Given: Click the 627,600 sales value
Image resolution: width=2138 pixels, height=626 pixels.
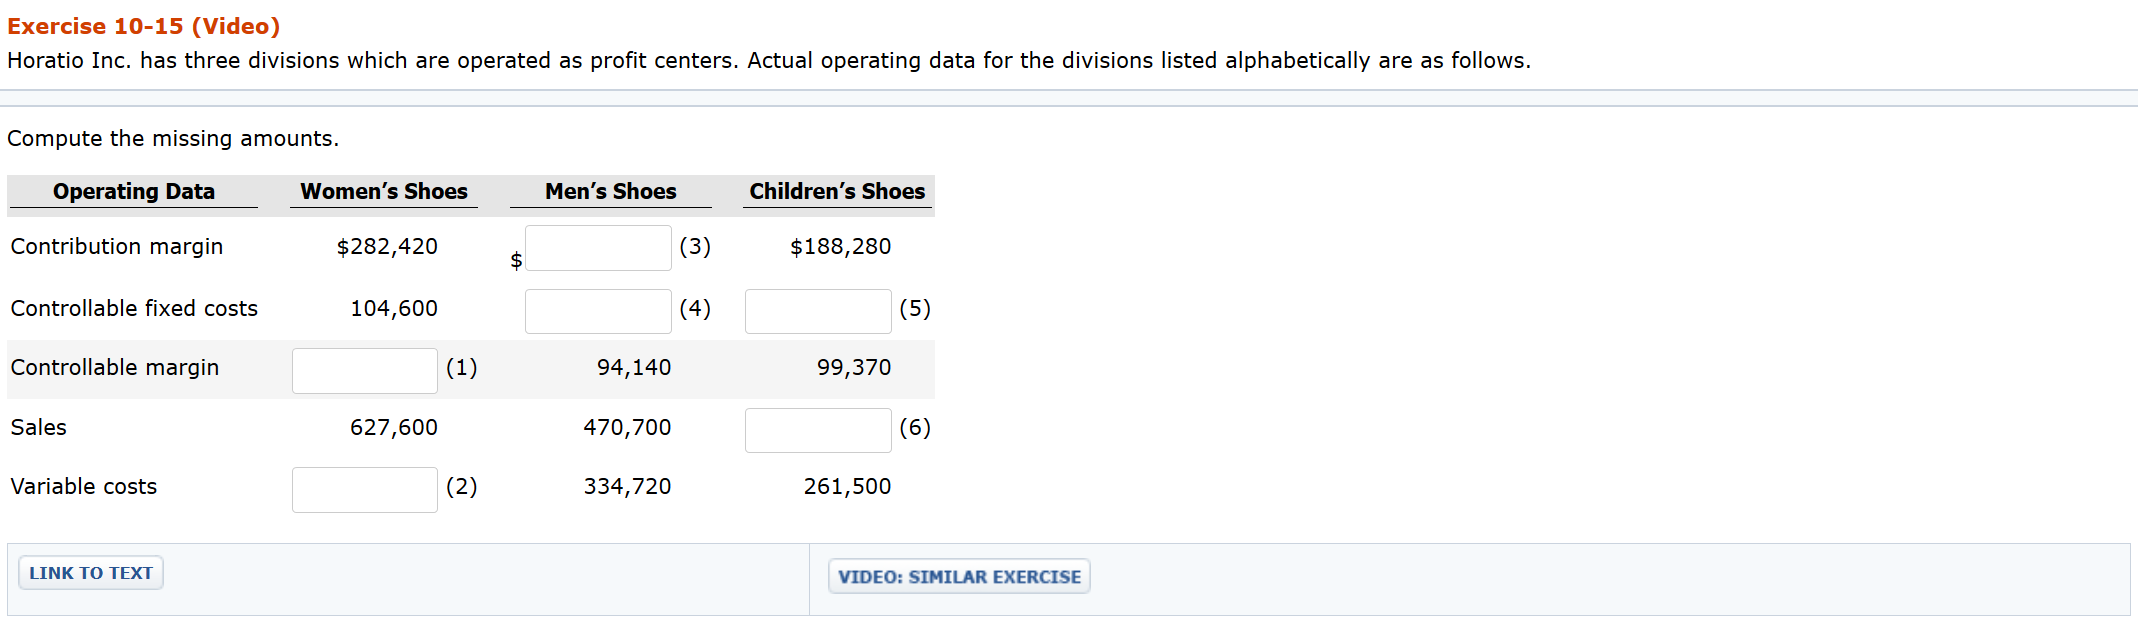Looking at the screenshot, I should tap(394, 427).
